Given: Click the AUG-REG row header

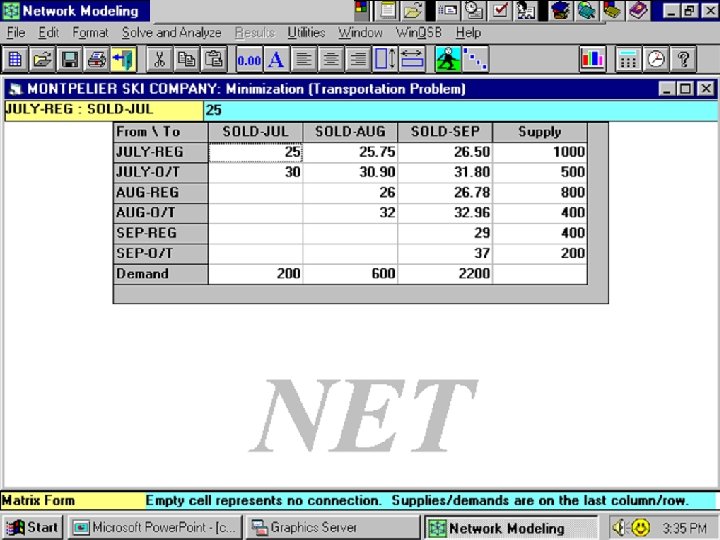Looking at the screenshot, I should click(x=161, y=192).
